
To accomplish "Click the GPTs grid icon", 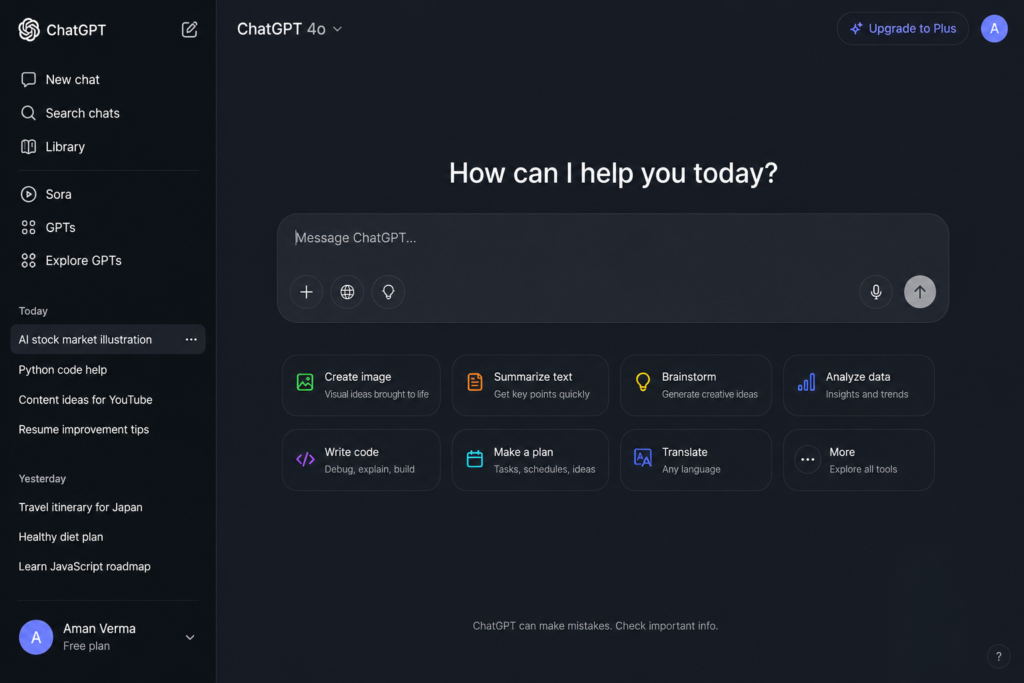I will (x=28, y=227).
